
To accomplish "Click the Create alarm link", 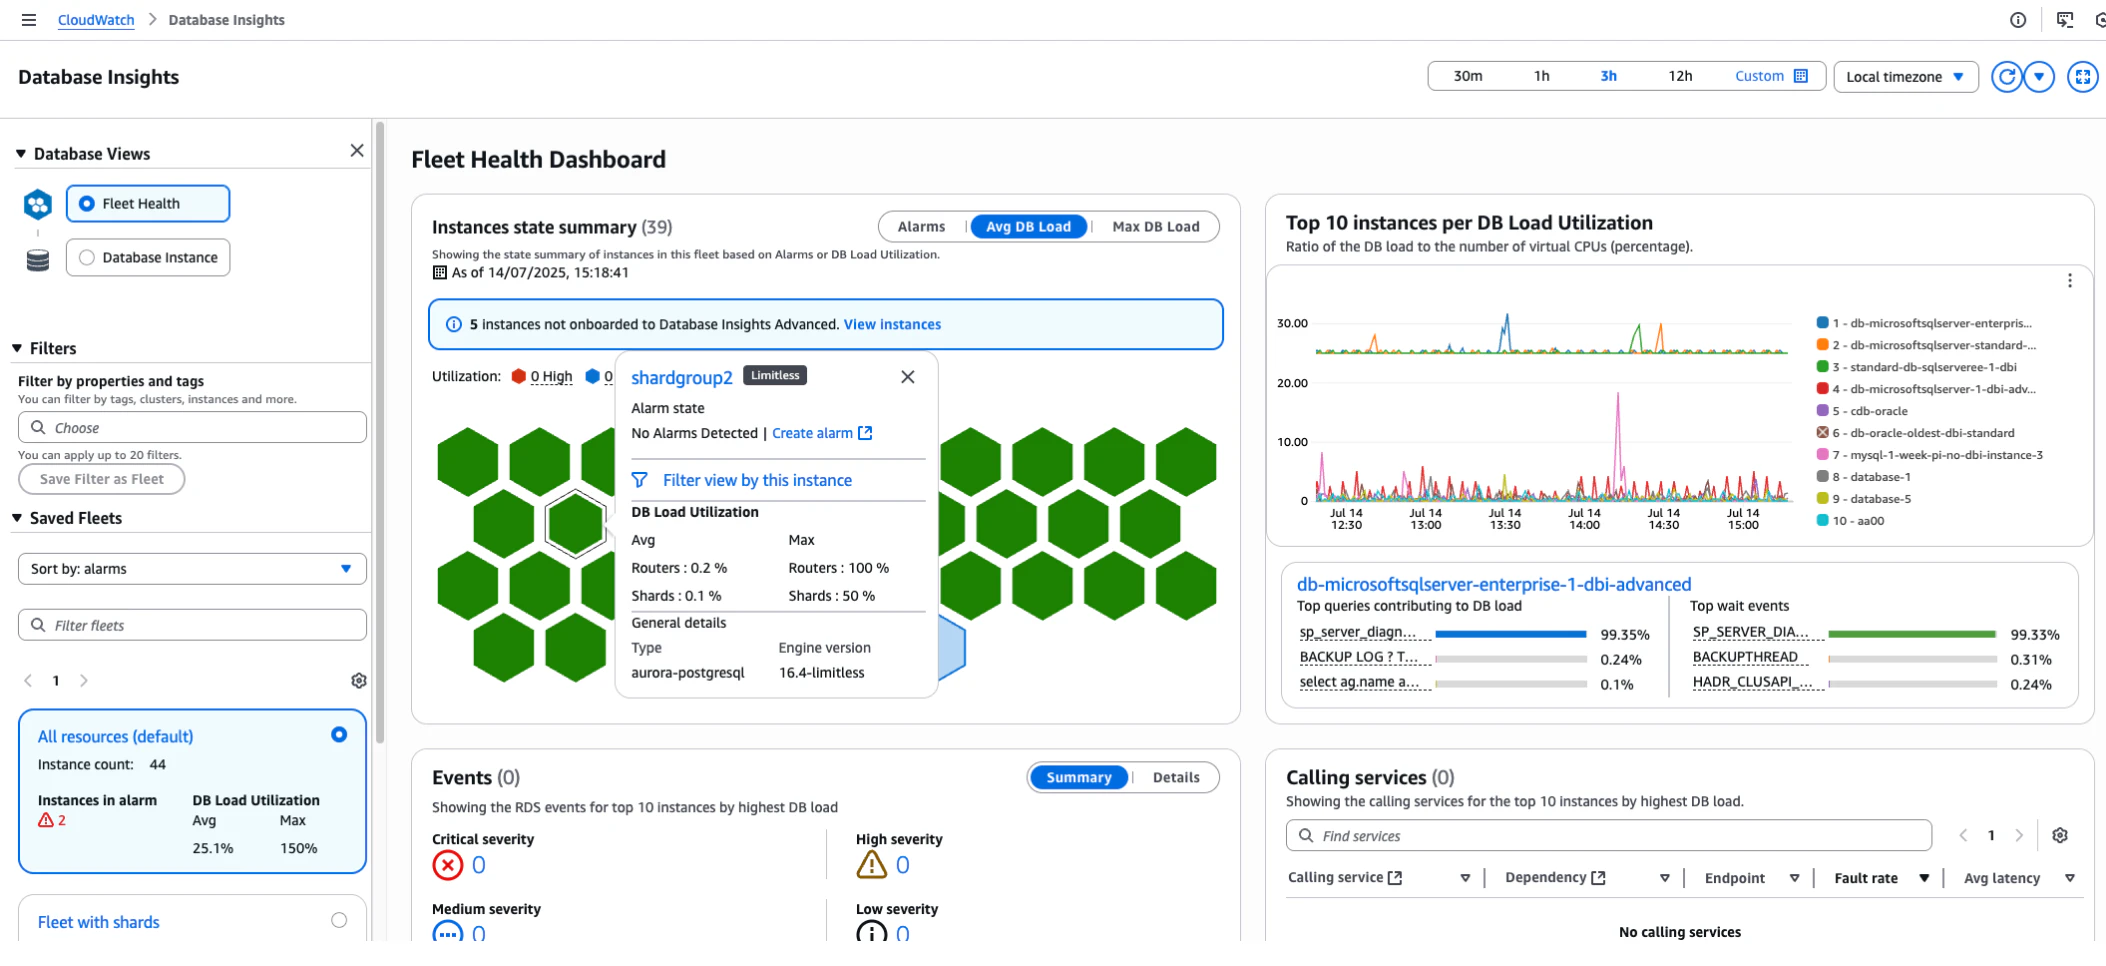I will tap(822, 433).
